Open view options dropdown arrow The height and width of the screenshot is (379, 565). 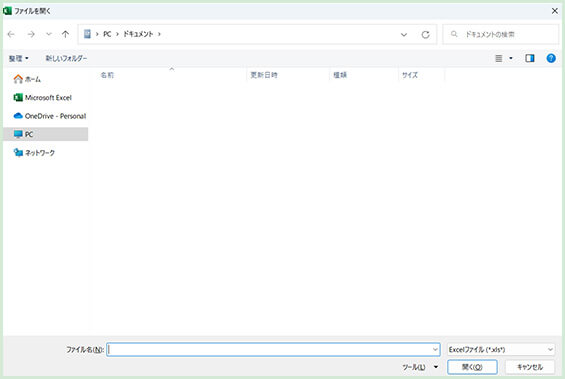pyautogui.click(x=511, y=58)
